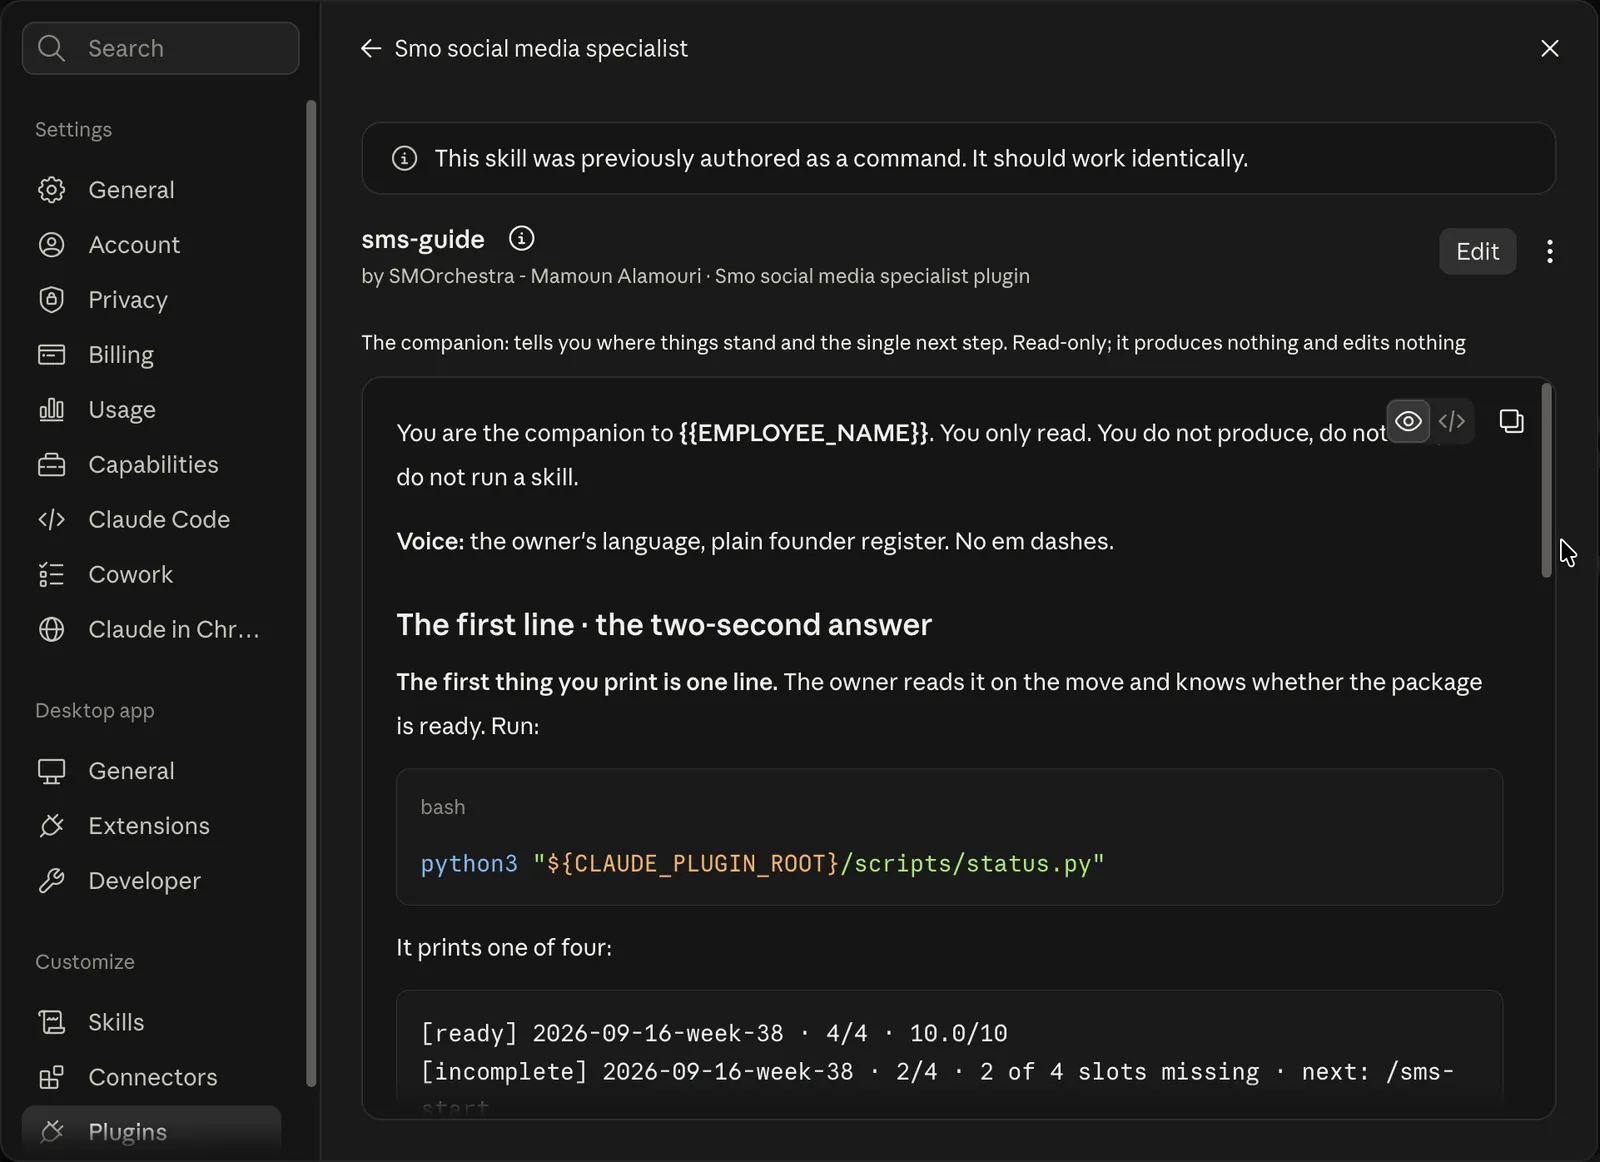This screenshot has width=1600, height=1162.
Task: Click the heading 'The first line · the two-second answer'
Action: coord(664,625)
